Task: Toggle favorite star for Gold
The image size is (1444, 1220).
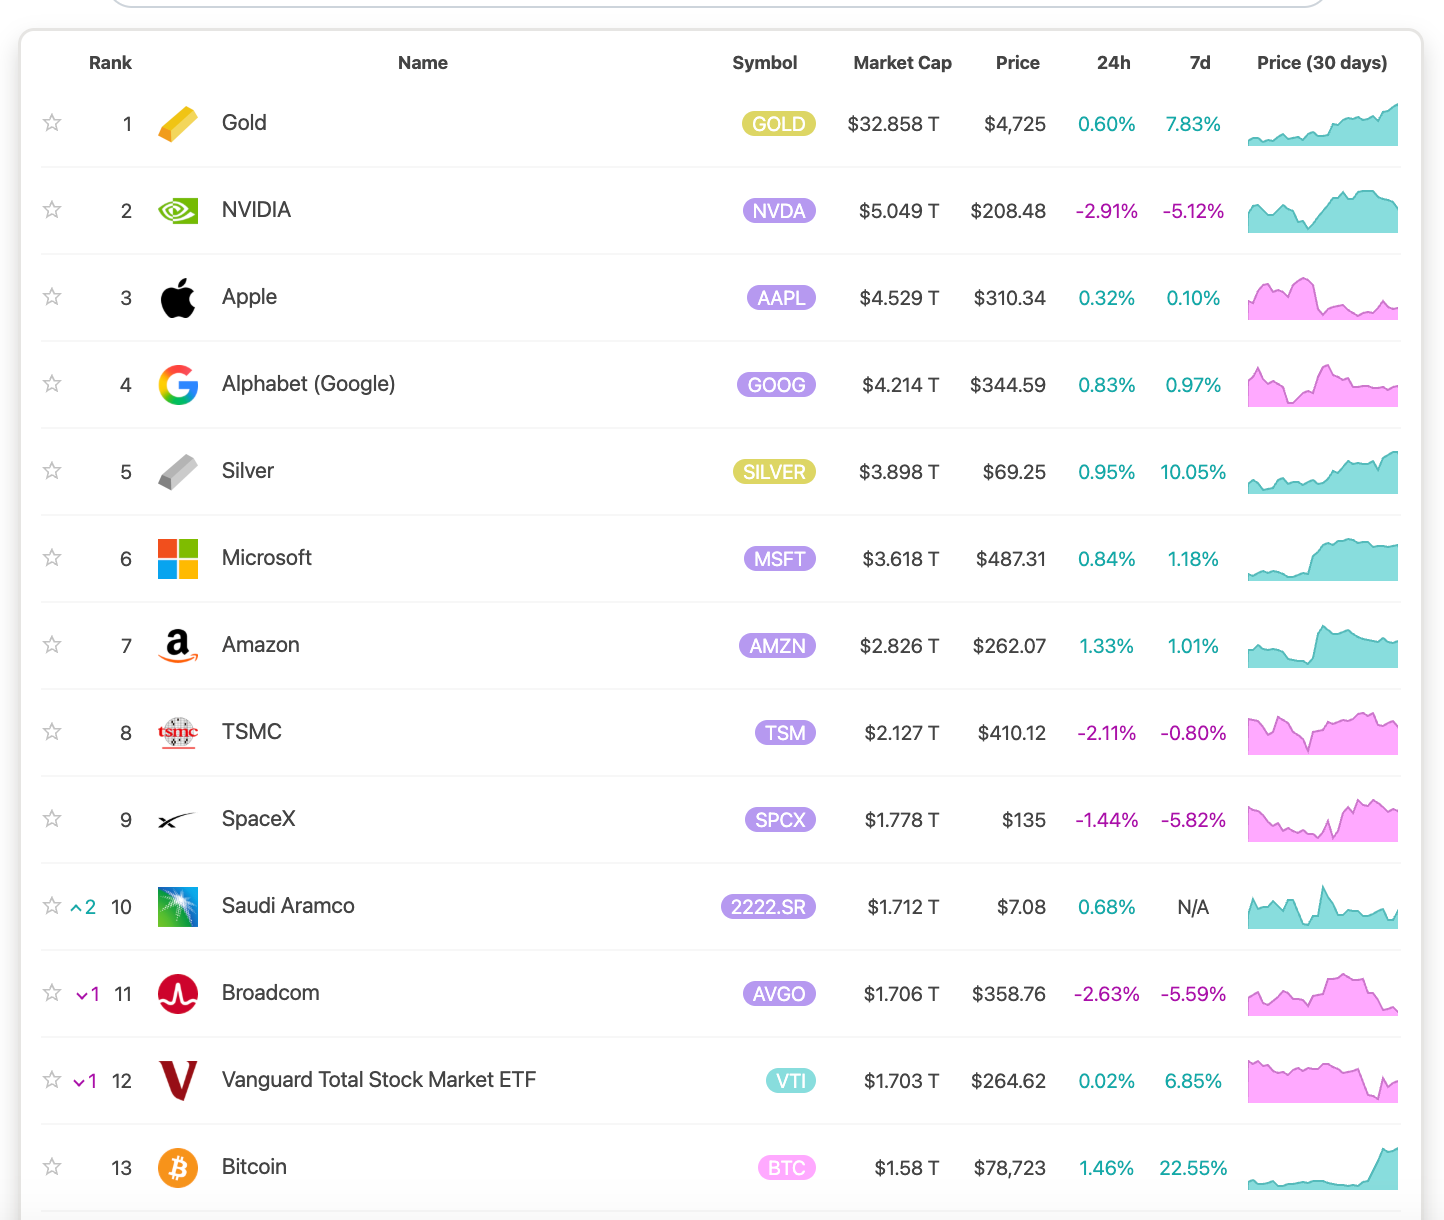Action: point(52,123)
